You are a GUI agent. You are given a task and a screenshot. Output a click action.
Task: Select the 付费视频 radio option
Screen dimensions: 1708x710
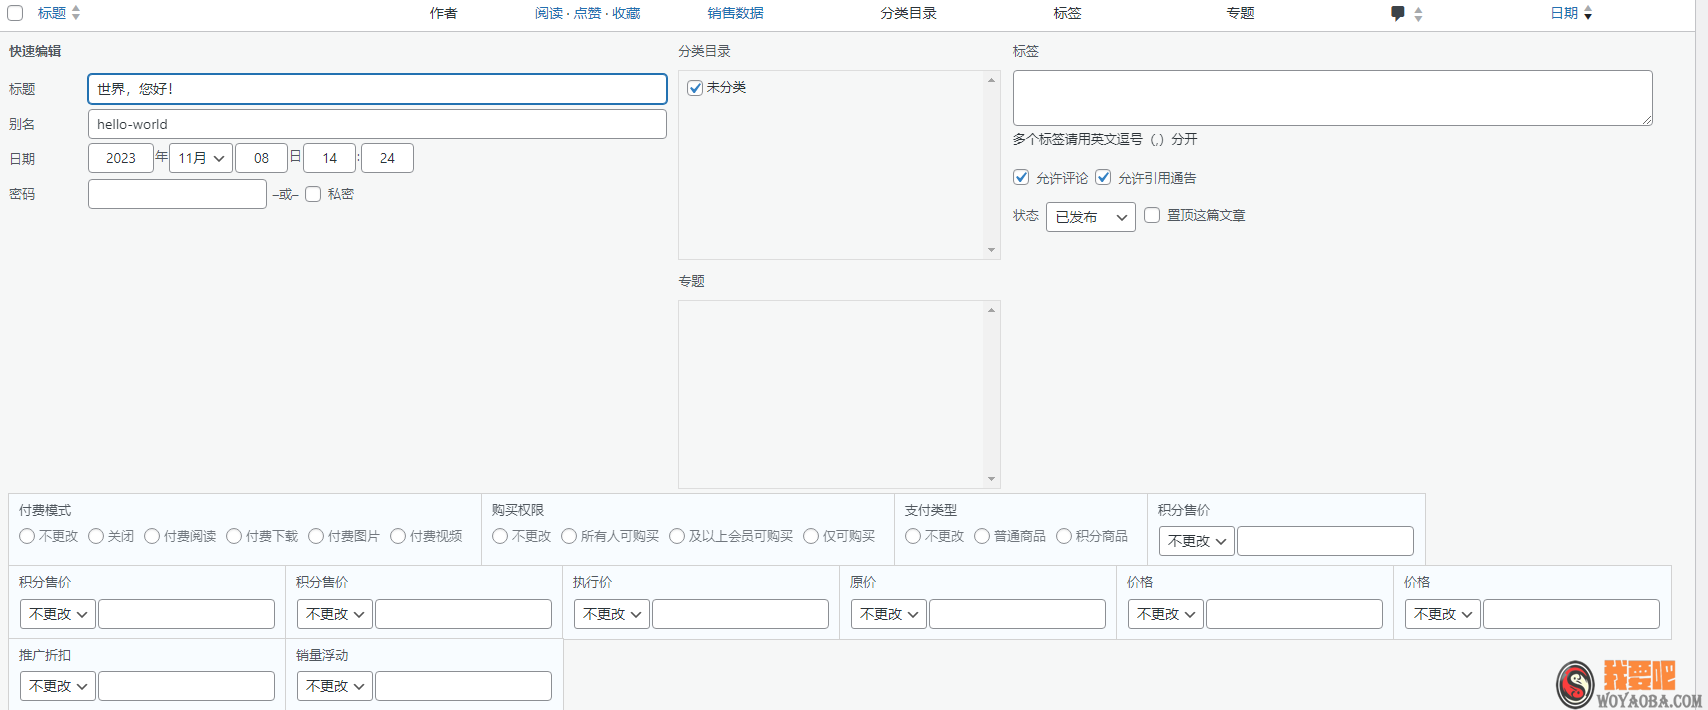398,536
